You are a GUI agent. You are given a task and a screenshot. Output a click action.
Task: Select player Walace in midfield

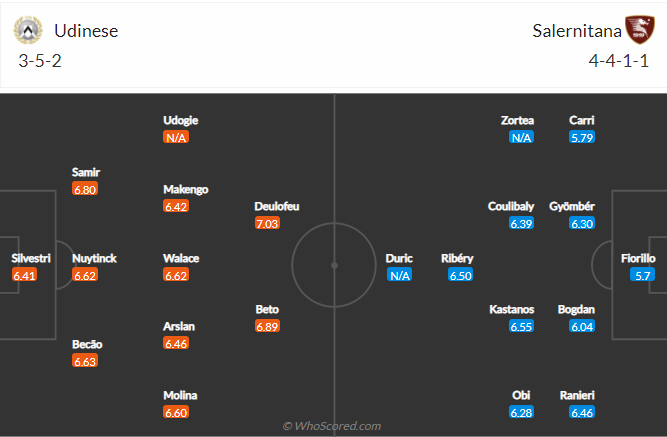click(x=181, y=258)
